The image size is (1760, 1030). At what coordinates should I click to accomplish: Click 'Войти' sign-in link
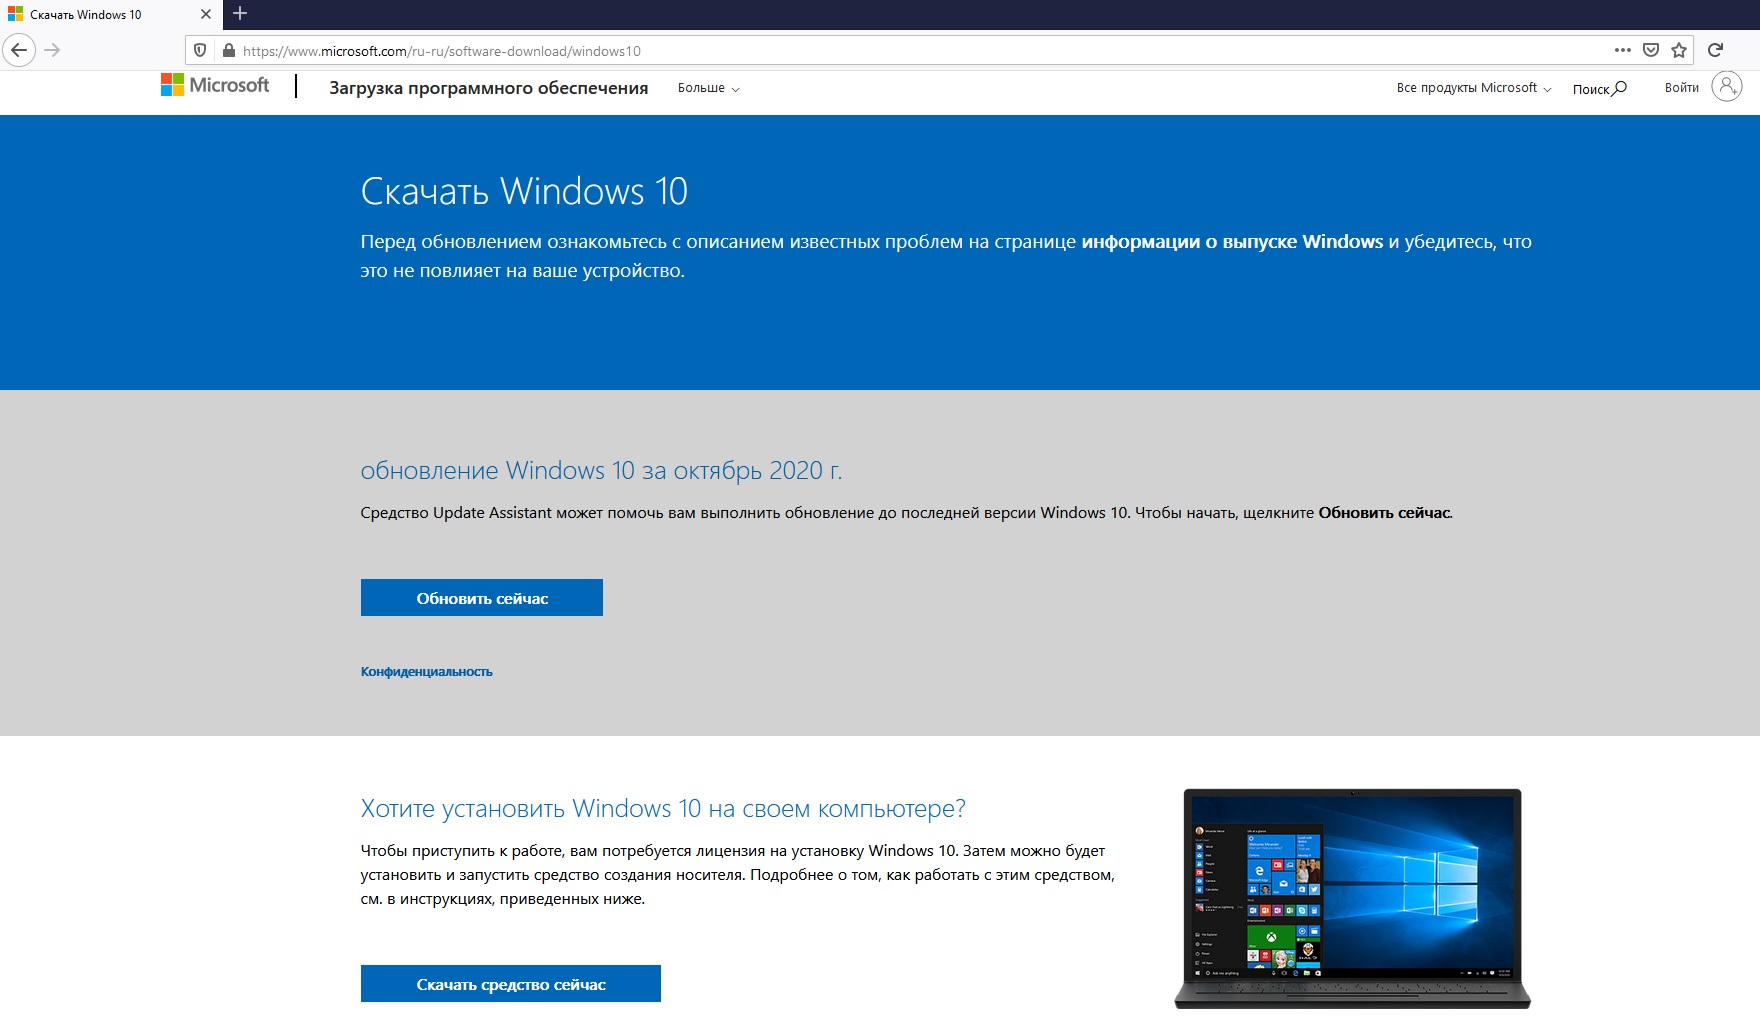(1682, 88)
